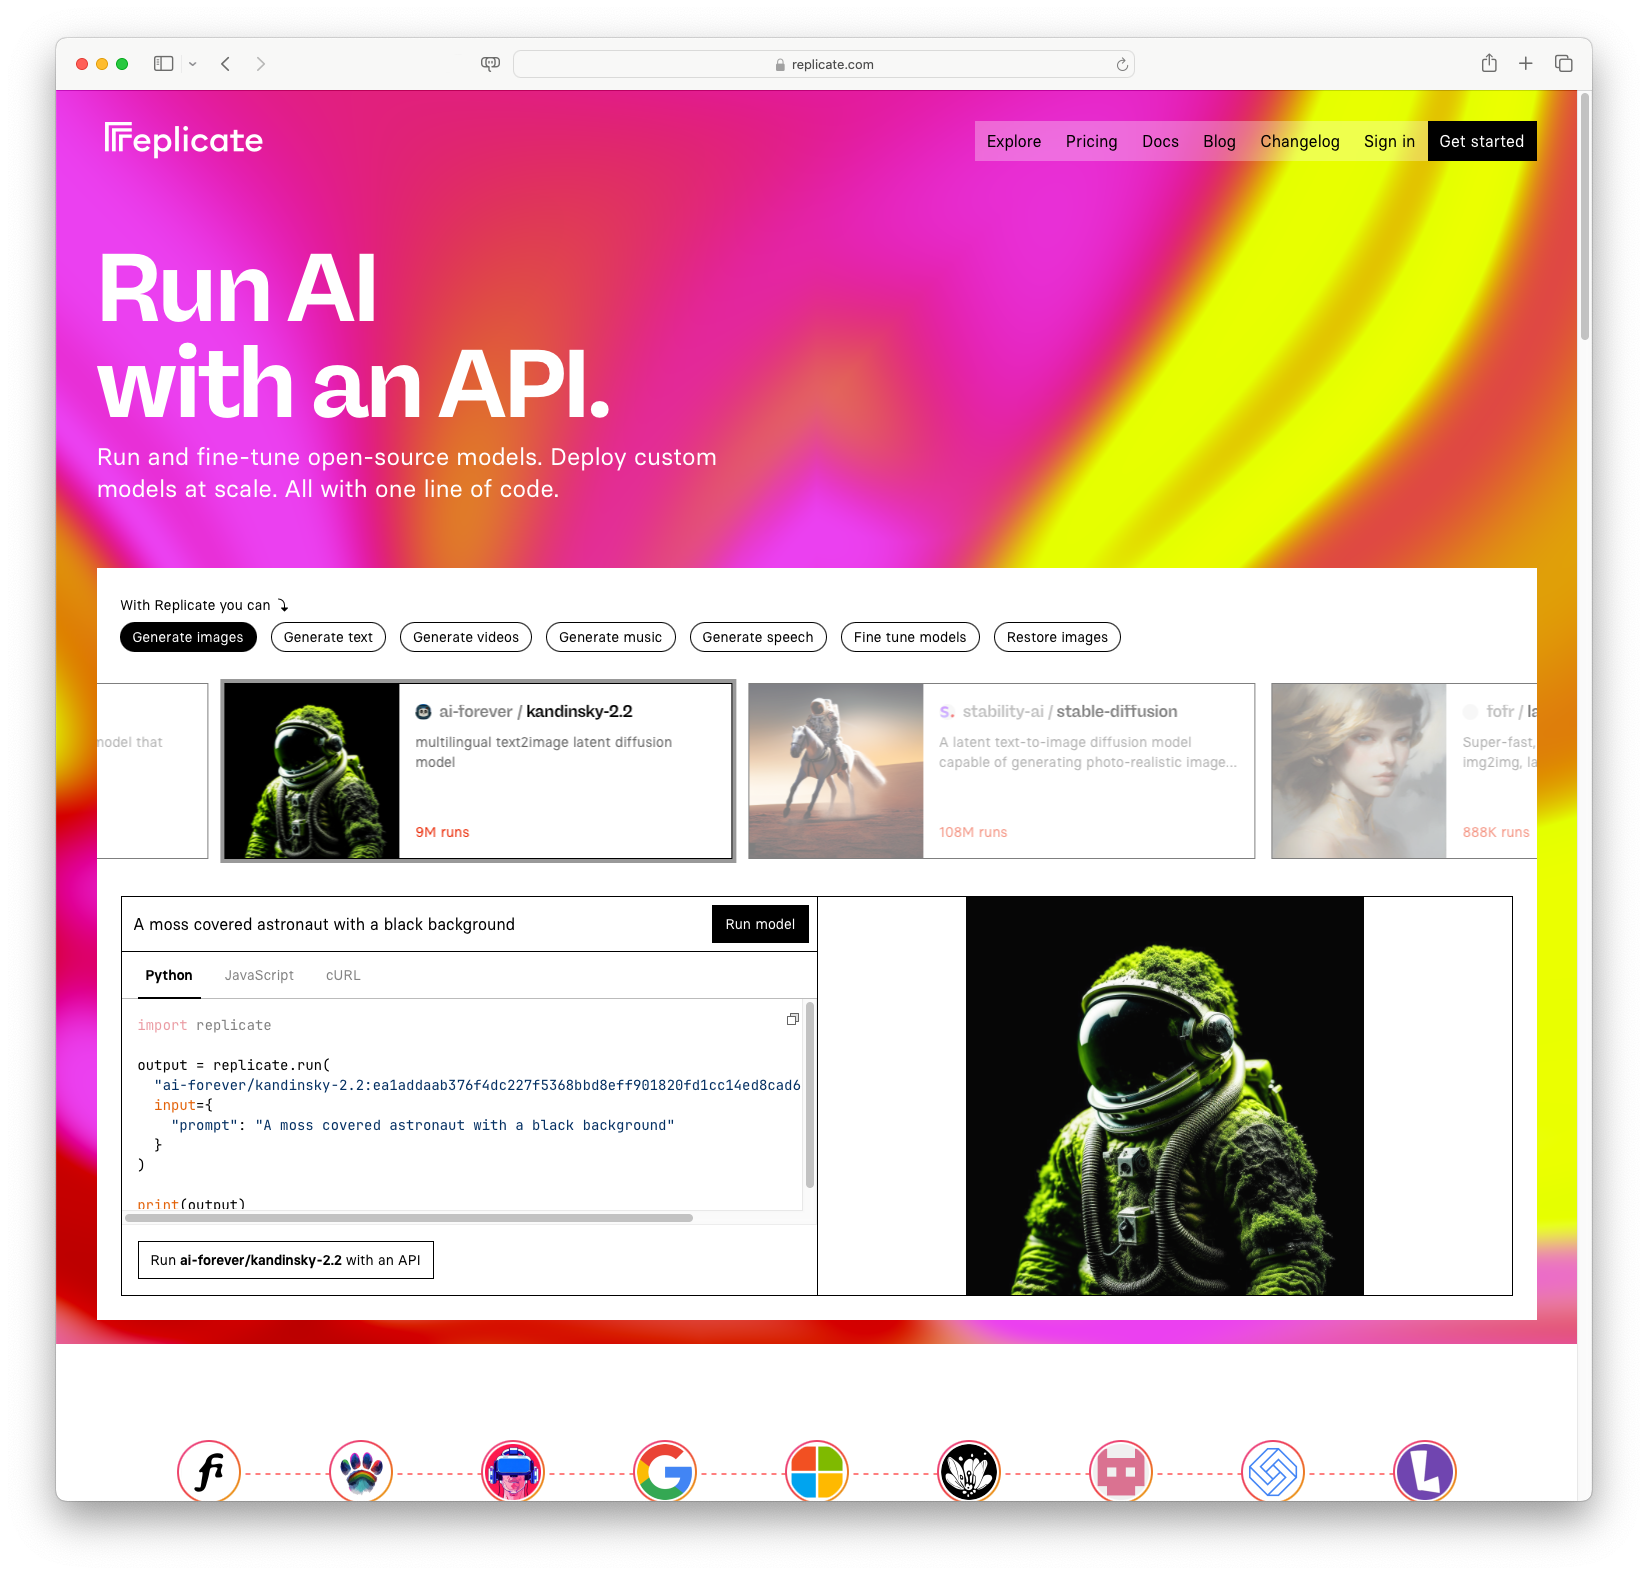Click the Replicate logo
This screenshot has height=1575, width=1648.
183,140
